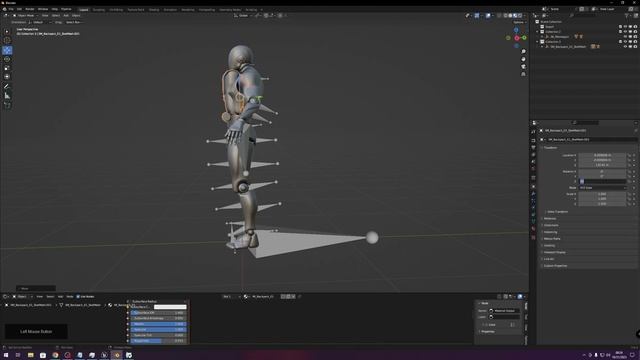Viewport: 640px width, 360px height.
Task: Click the pan hand viewport icon
Action: point(523,59)
